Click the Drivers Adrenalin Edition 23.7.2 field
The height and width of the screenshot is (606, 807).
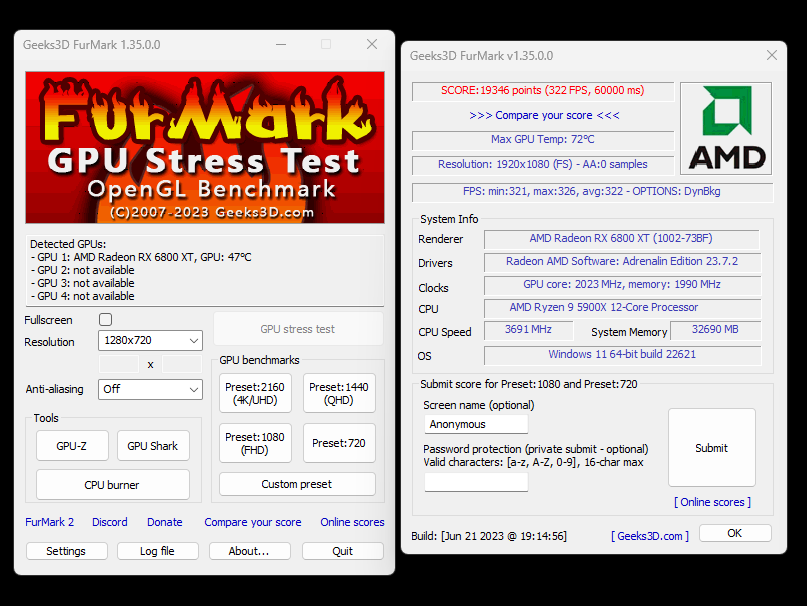pos(622,262)
